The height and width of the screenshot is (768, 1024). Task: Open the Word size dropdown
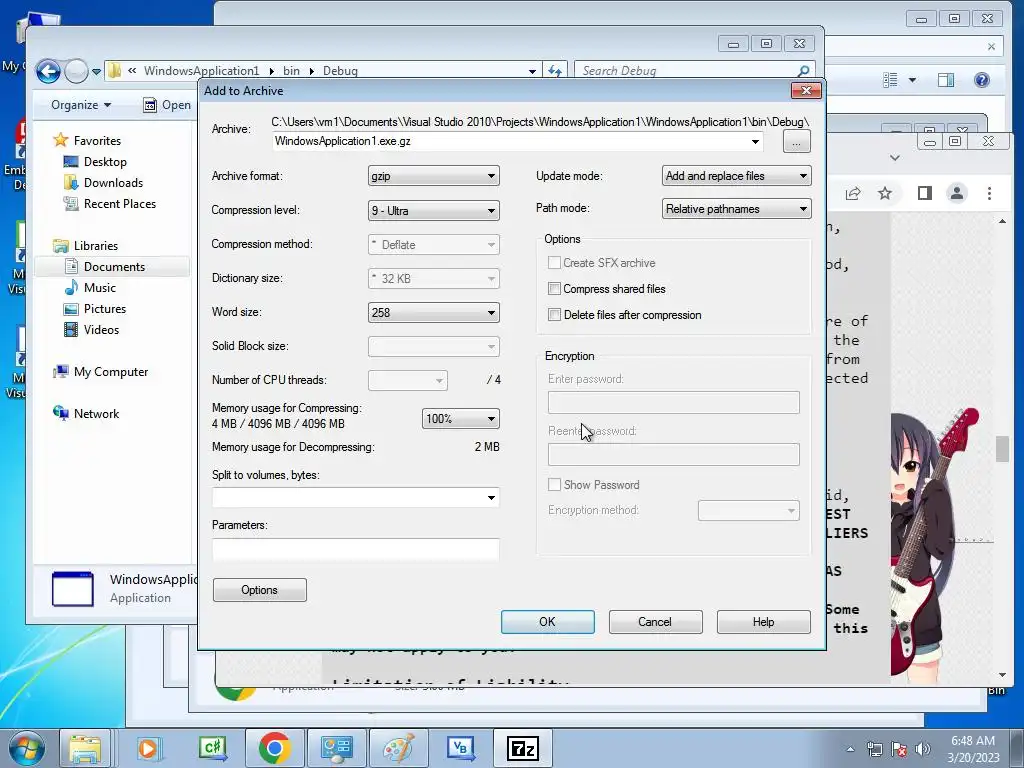point(434,312)
